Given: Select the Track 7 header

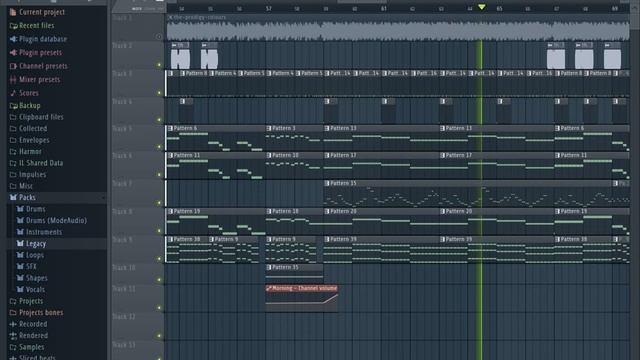Looking at the screenshot, I should pyautogui.click(x=138, y=194).
